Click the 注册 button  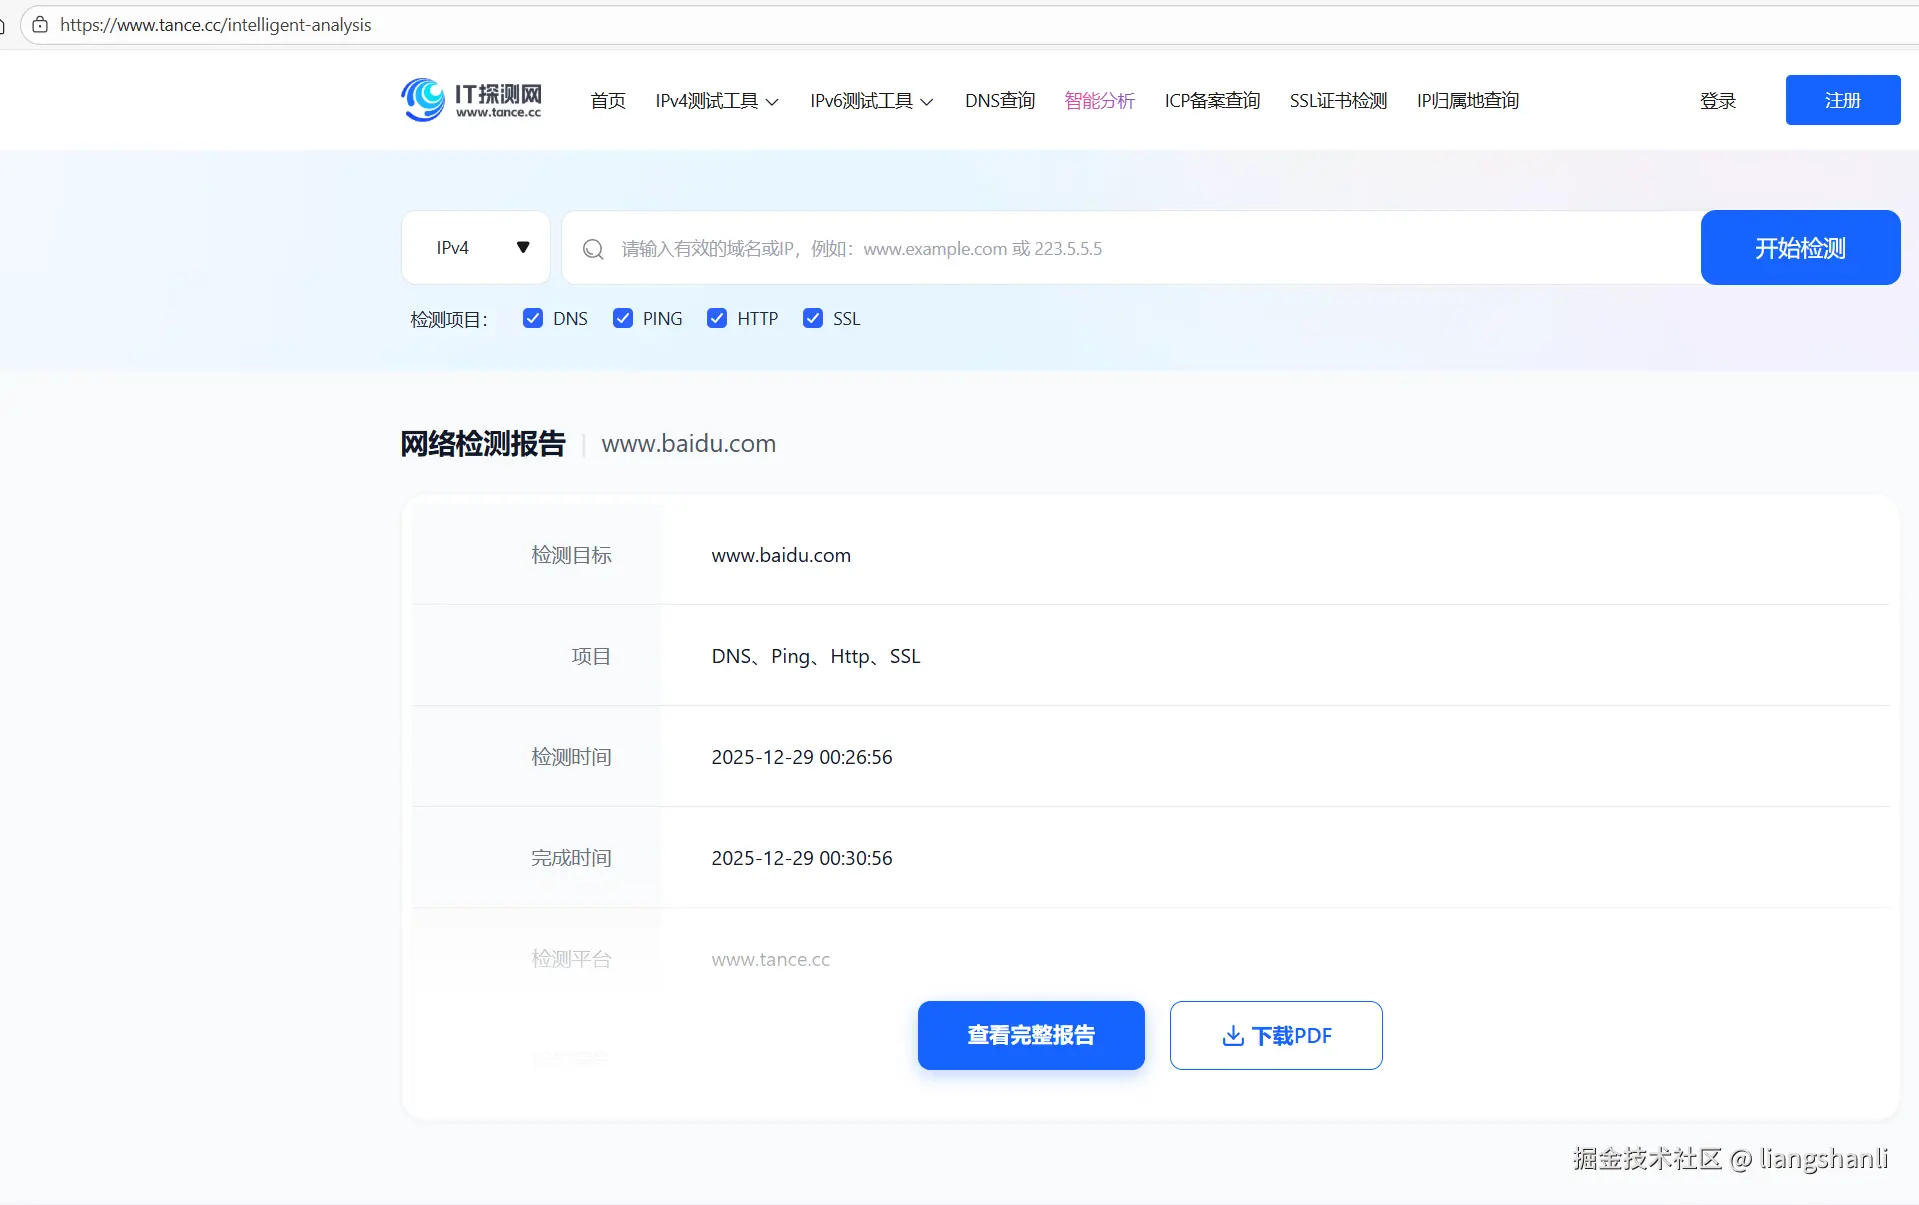(1842, 100)
